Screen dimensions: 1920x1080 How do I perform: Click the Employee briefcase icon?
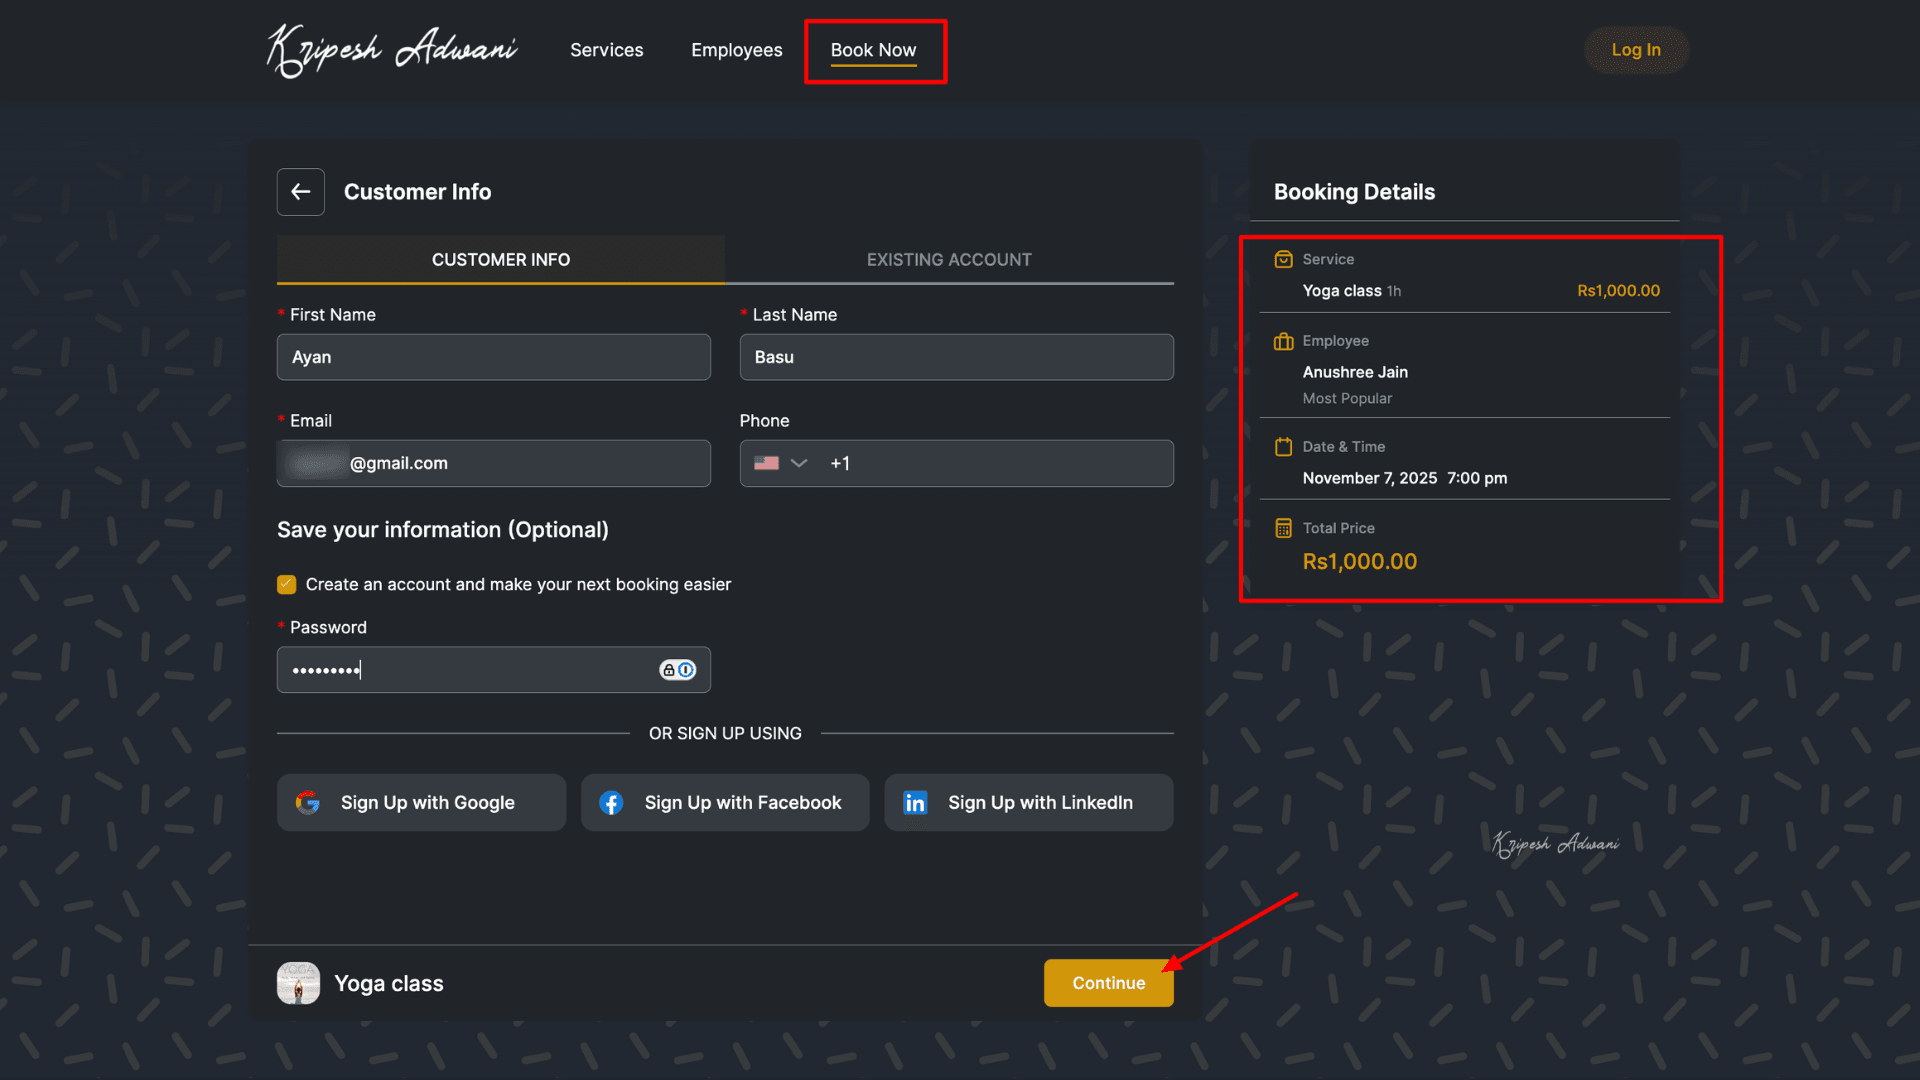[x=1283, y=342]
